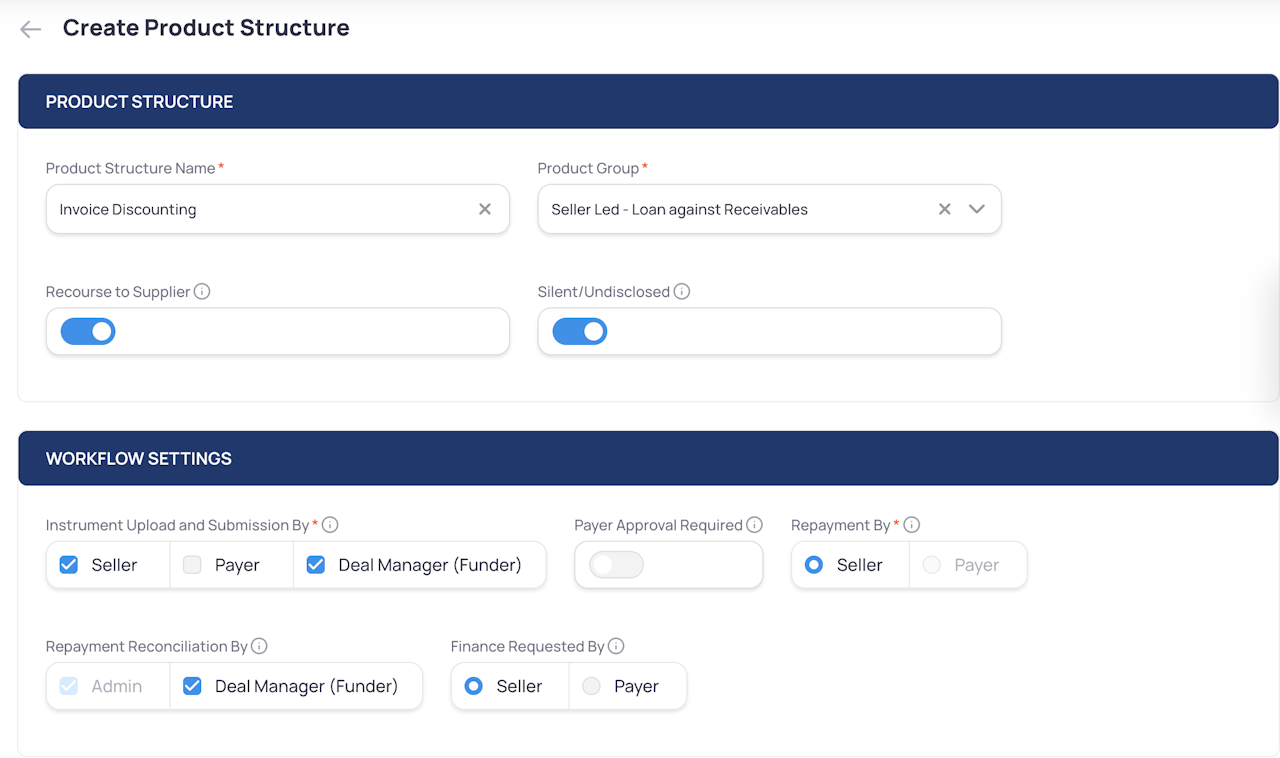
Task: Uncheck the Seller upload checkbox
Action: pyautogui.click(x=69, y=565)
